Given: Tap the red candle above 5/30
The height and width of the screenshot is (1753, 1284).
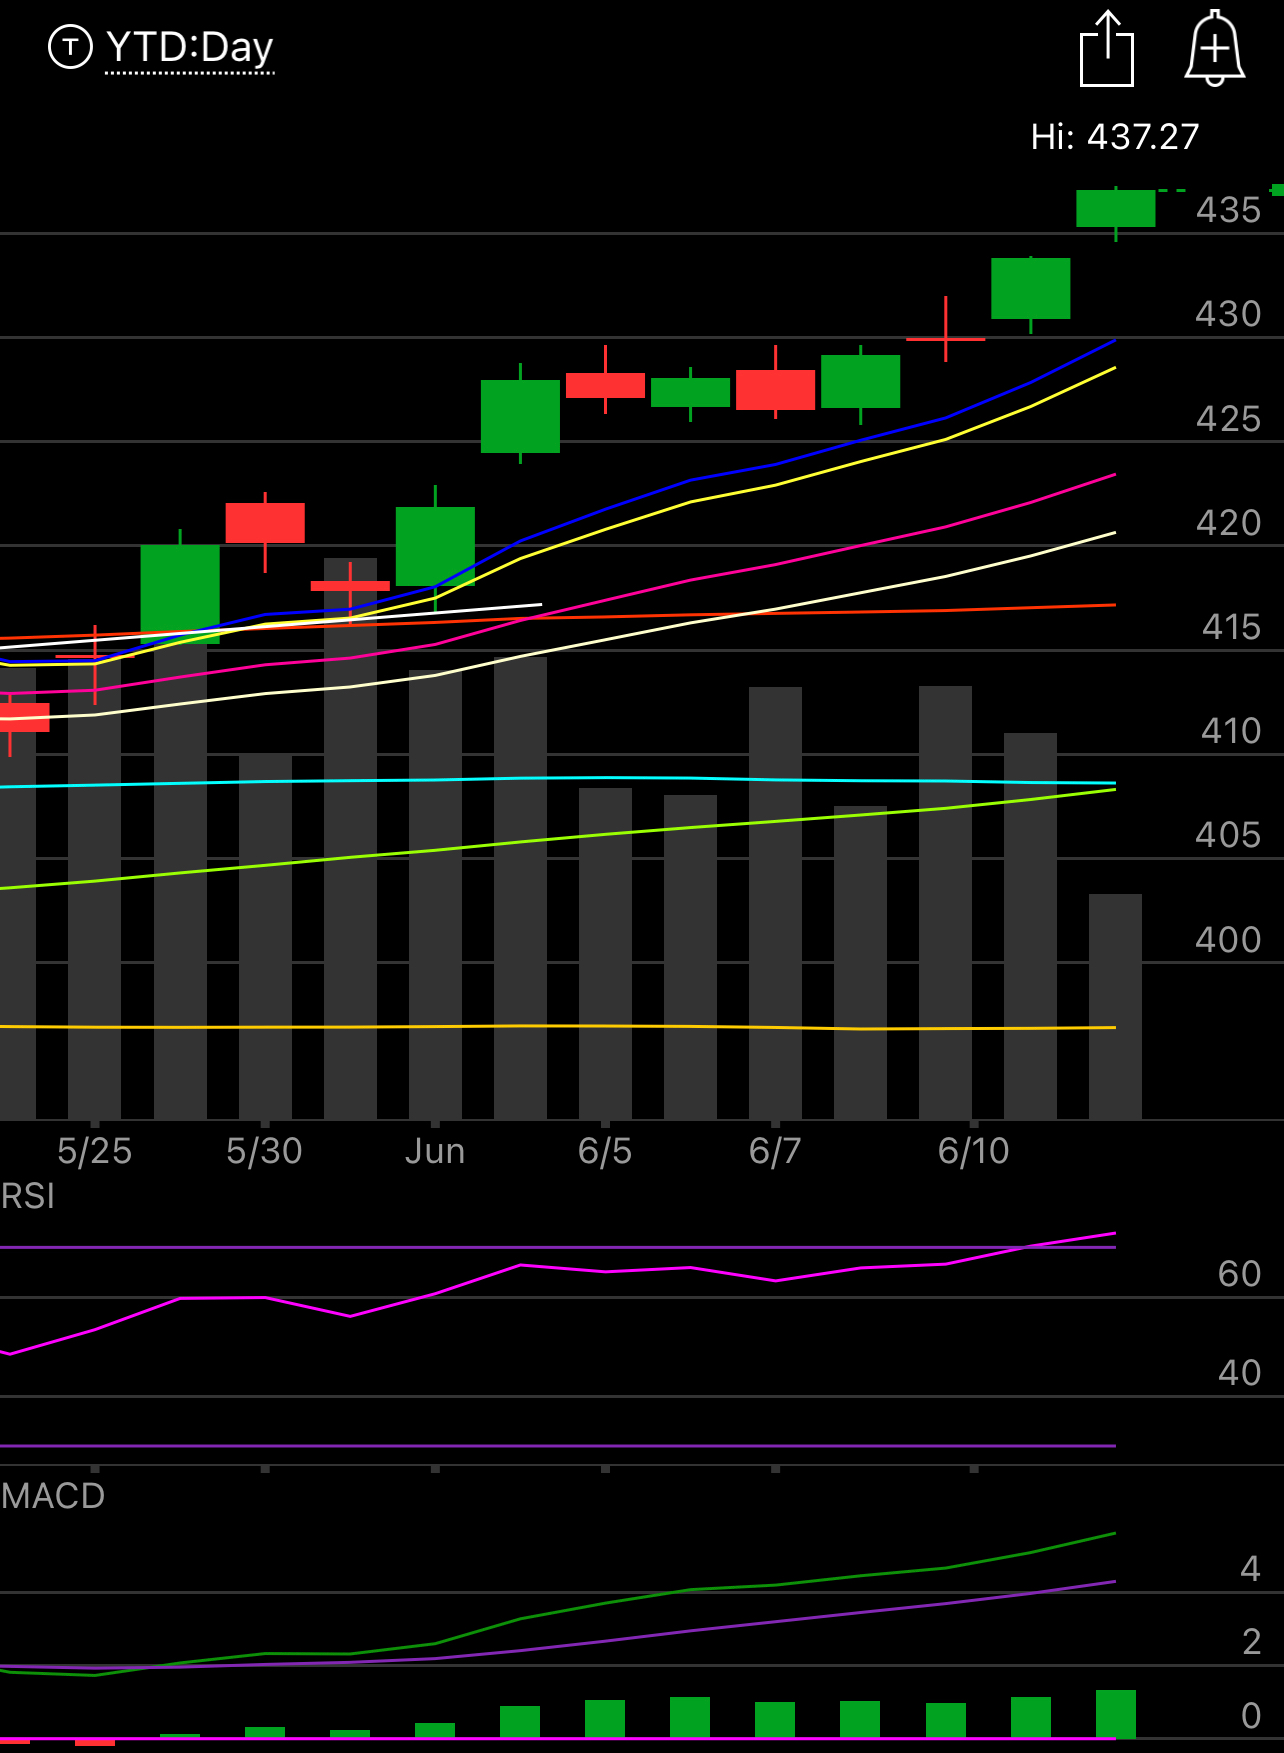Looking at the screenshot, I should [x=265, y=523].
